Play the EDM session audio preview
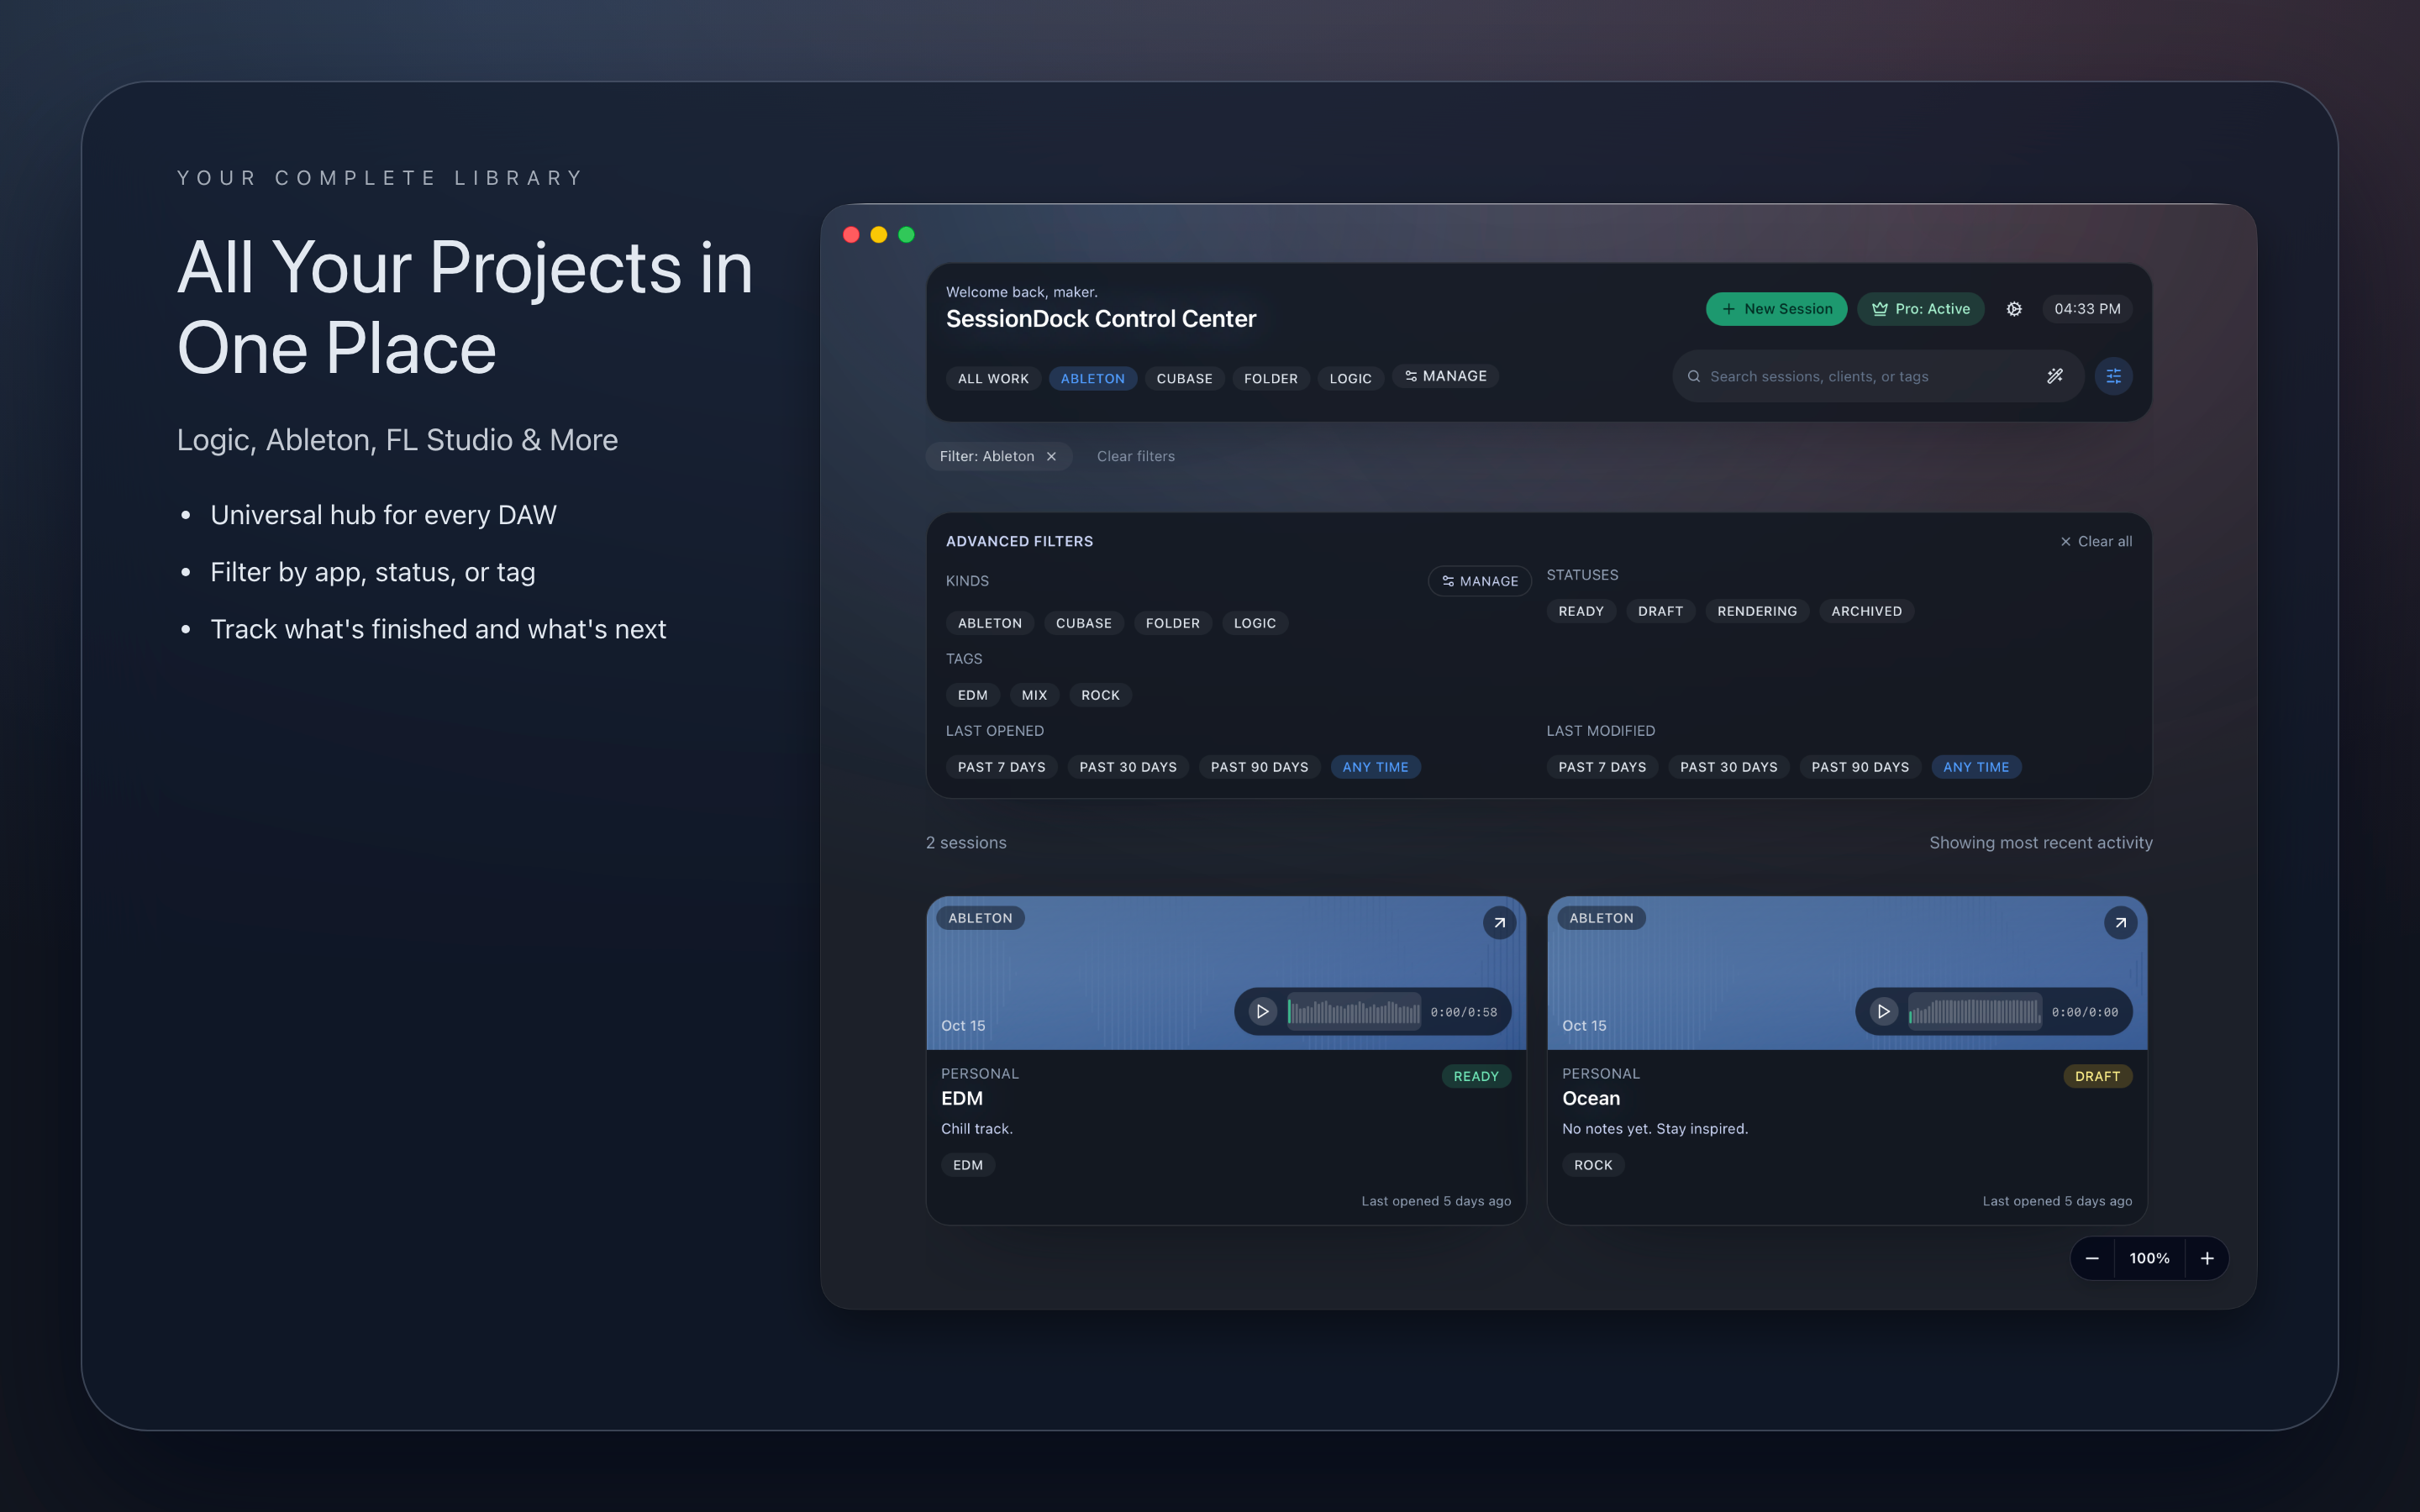Viewport: 2420px width, 1512px height. tap(1261, 1011)
